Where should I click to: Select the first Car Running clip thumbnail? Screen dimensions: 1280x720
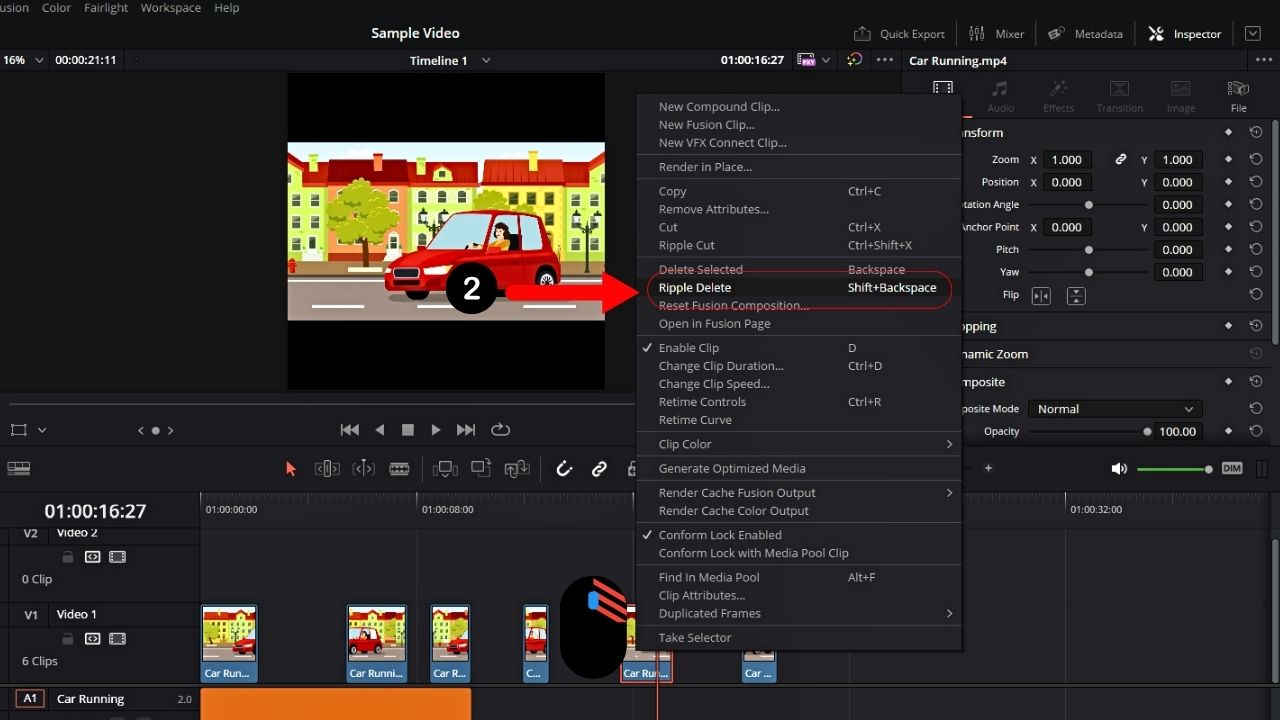pyautogui.click(x=229, y=643)
